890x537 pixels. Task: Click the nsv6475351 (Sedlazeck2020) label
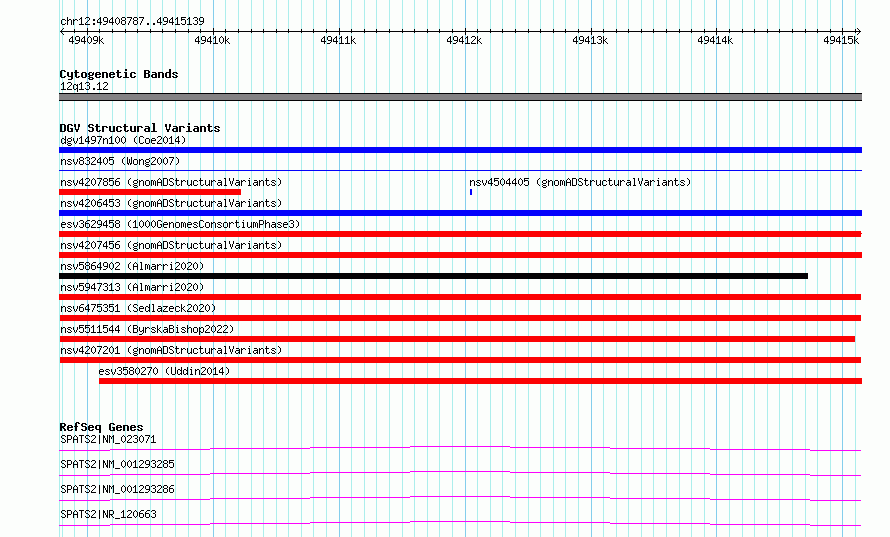[138, 308]
